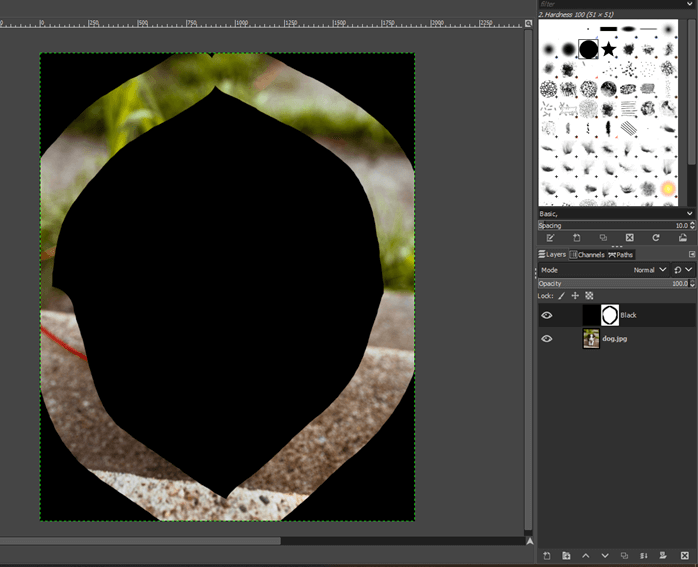Click the canvas horizontal scrollbar
The height and width of the screenshot is (567, 698).
pyautogui.click(x=140, y=541)
